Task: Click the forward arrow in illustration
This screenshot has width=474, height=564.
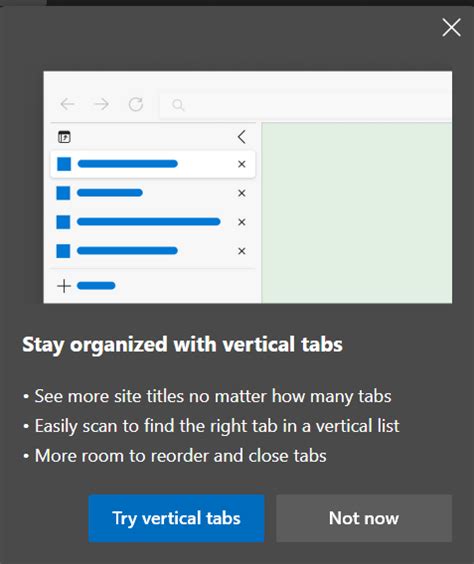Action: coord(101,104)
